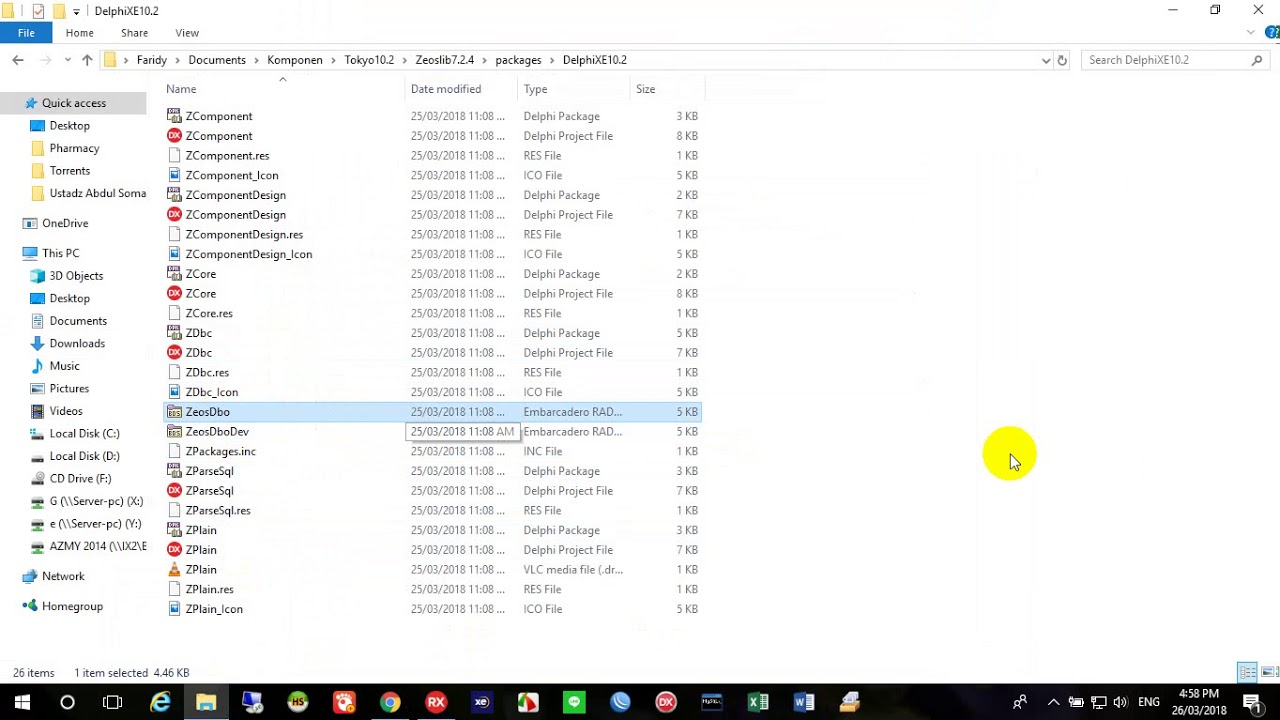The width and height of the screenshot is (1280, 720).
Task: Open Google Chrome from the taskbar
Action: [x=390, y=703]
